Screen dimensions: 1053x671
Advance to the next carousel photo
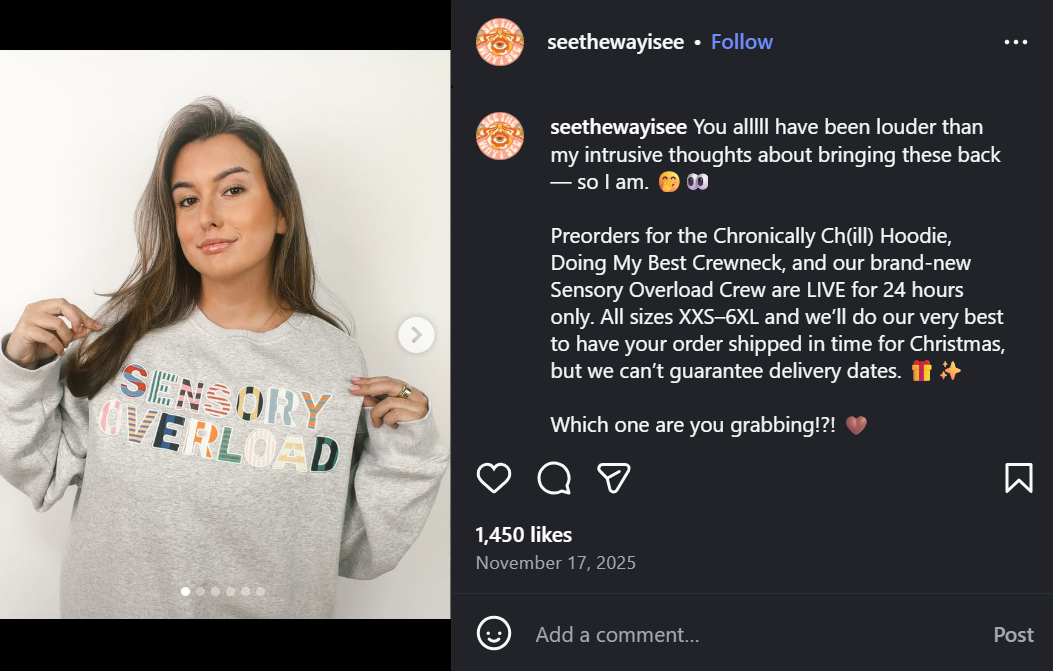tap(416, 334)
